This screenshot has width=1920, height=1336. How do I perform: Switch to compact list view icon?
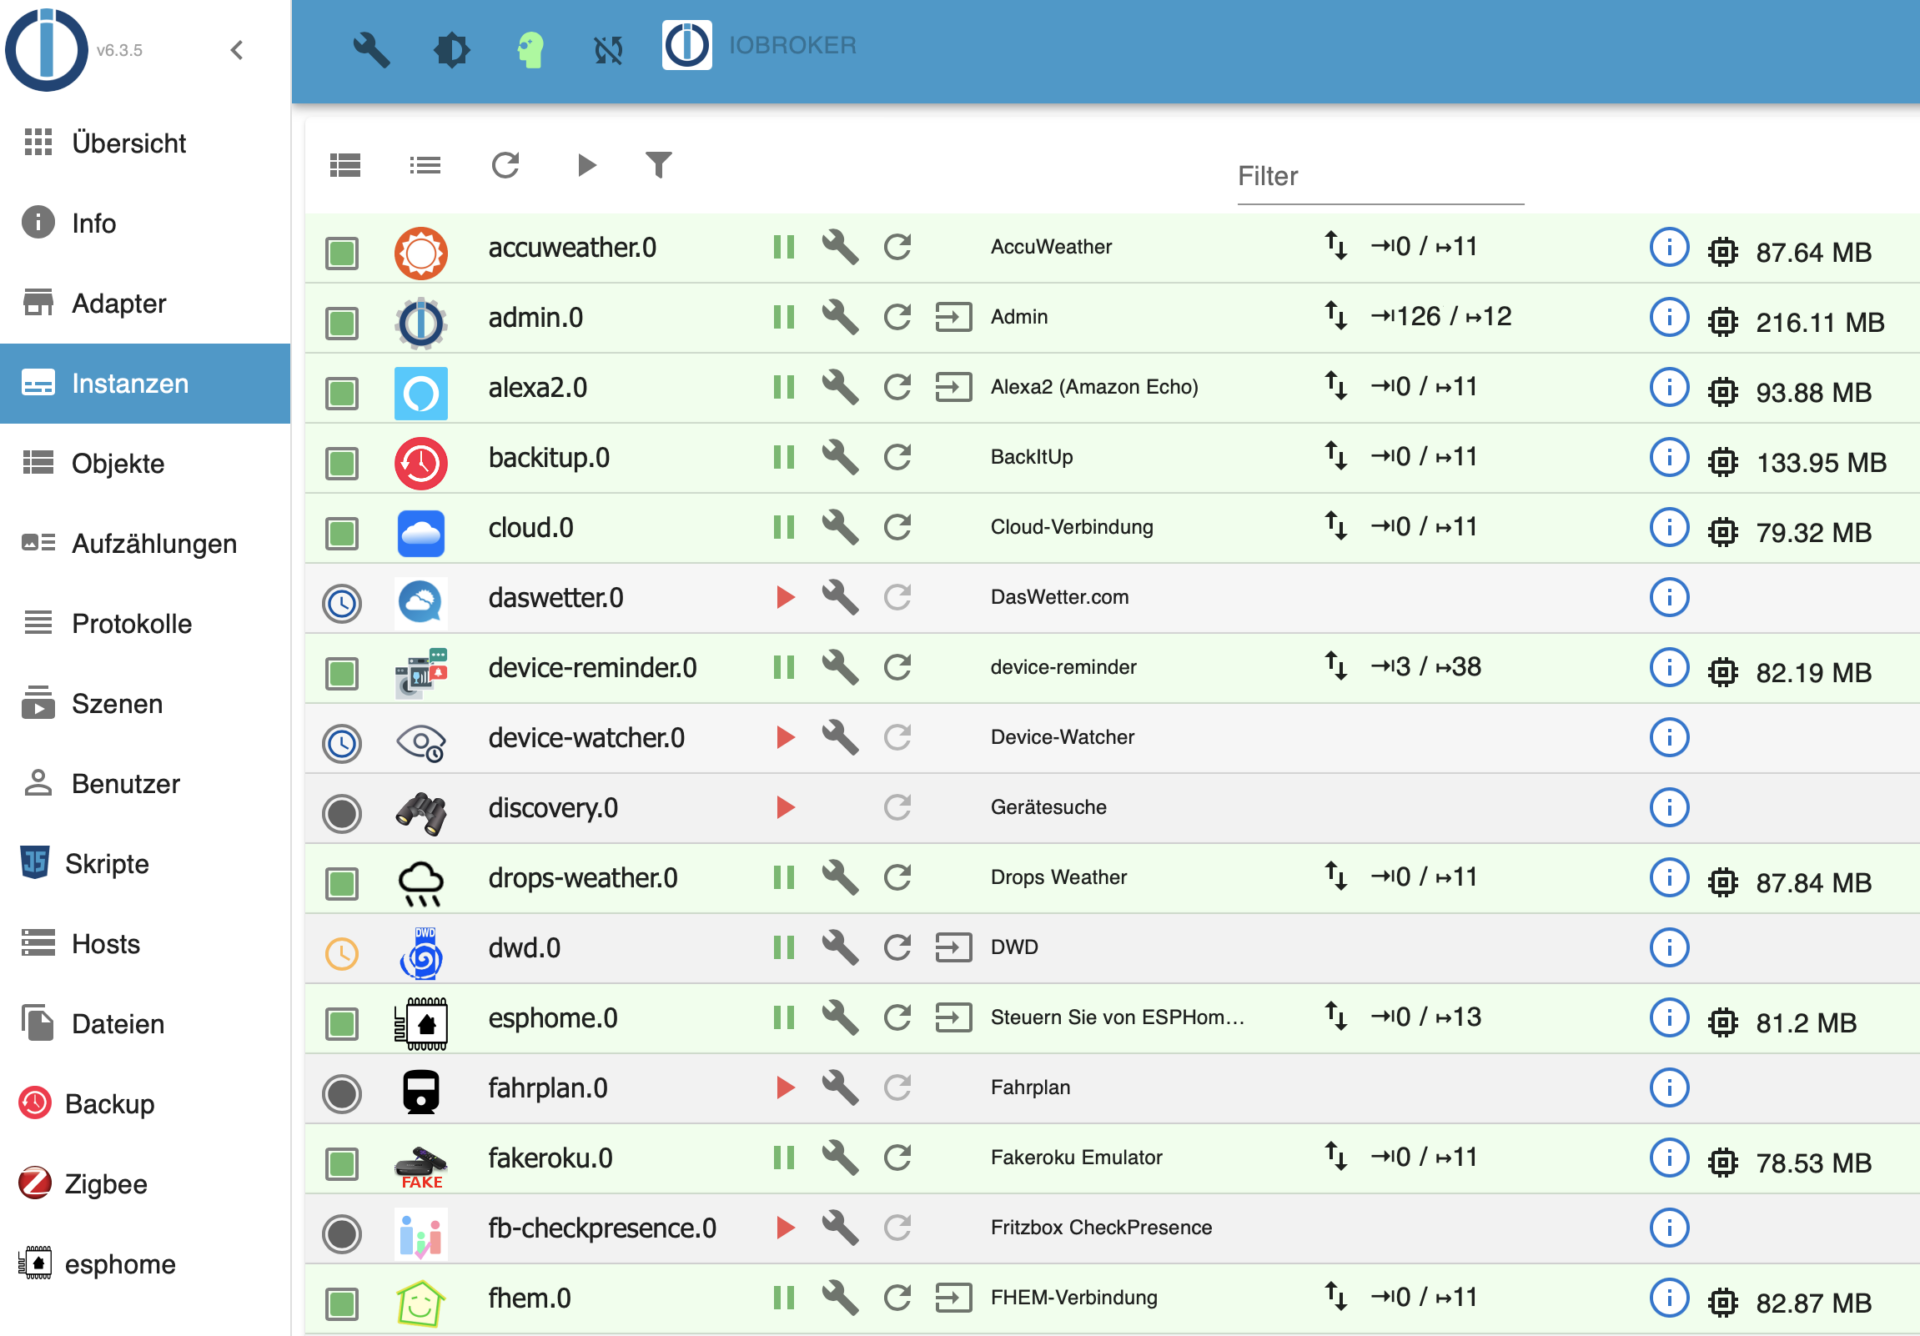tap(425, 164)
